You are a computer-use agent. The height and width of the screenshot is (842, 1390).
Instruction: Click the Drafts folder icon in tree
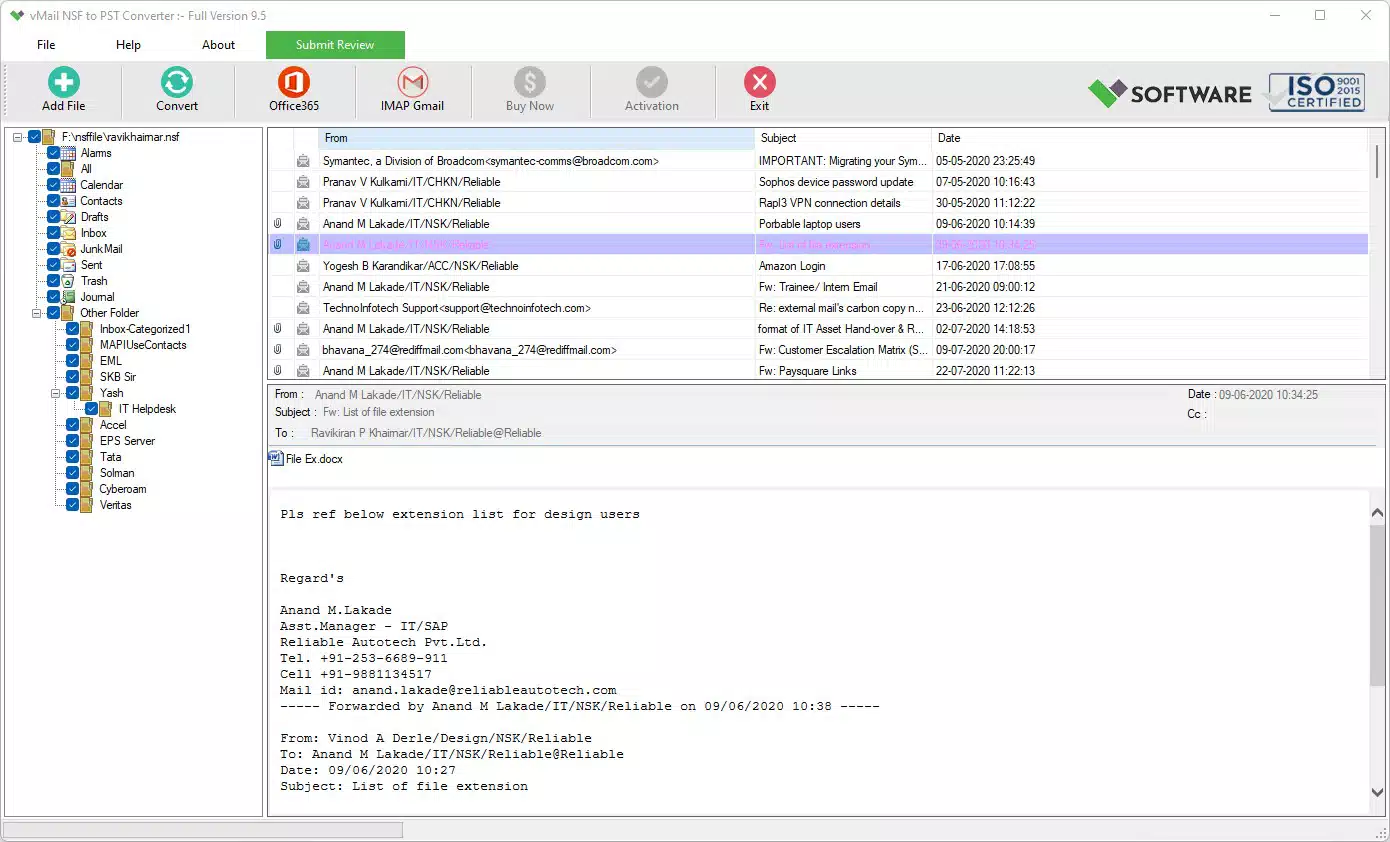coord(68,217)
